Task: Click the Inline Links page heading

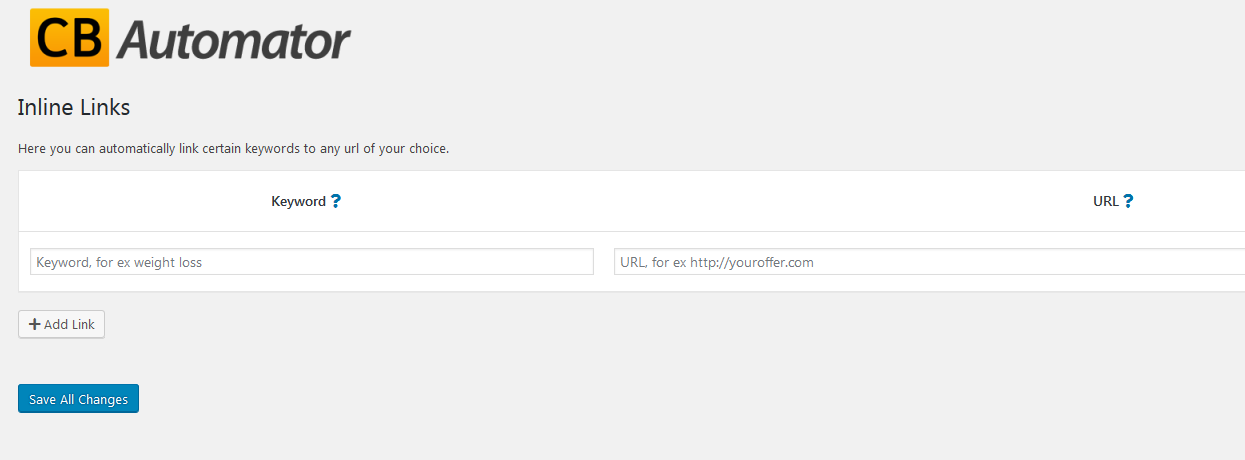Action: (74, 107)
